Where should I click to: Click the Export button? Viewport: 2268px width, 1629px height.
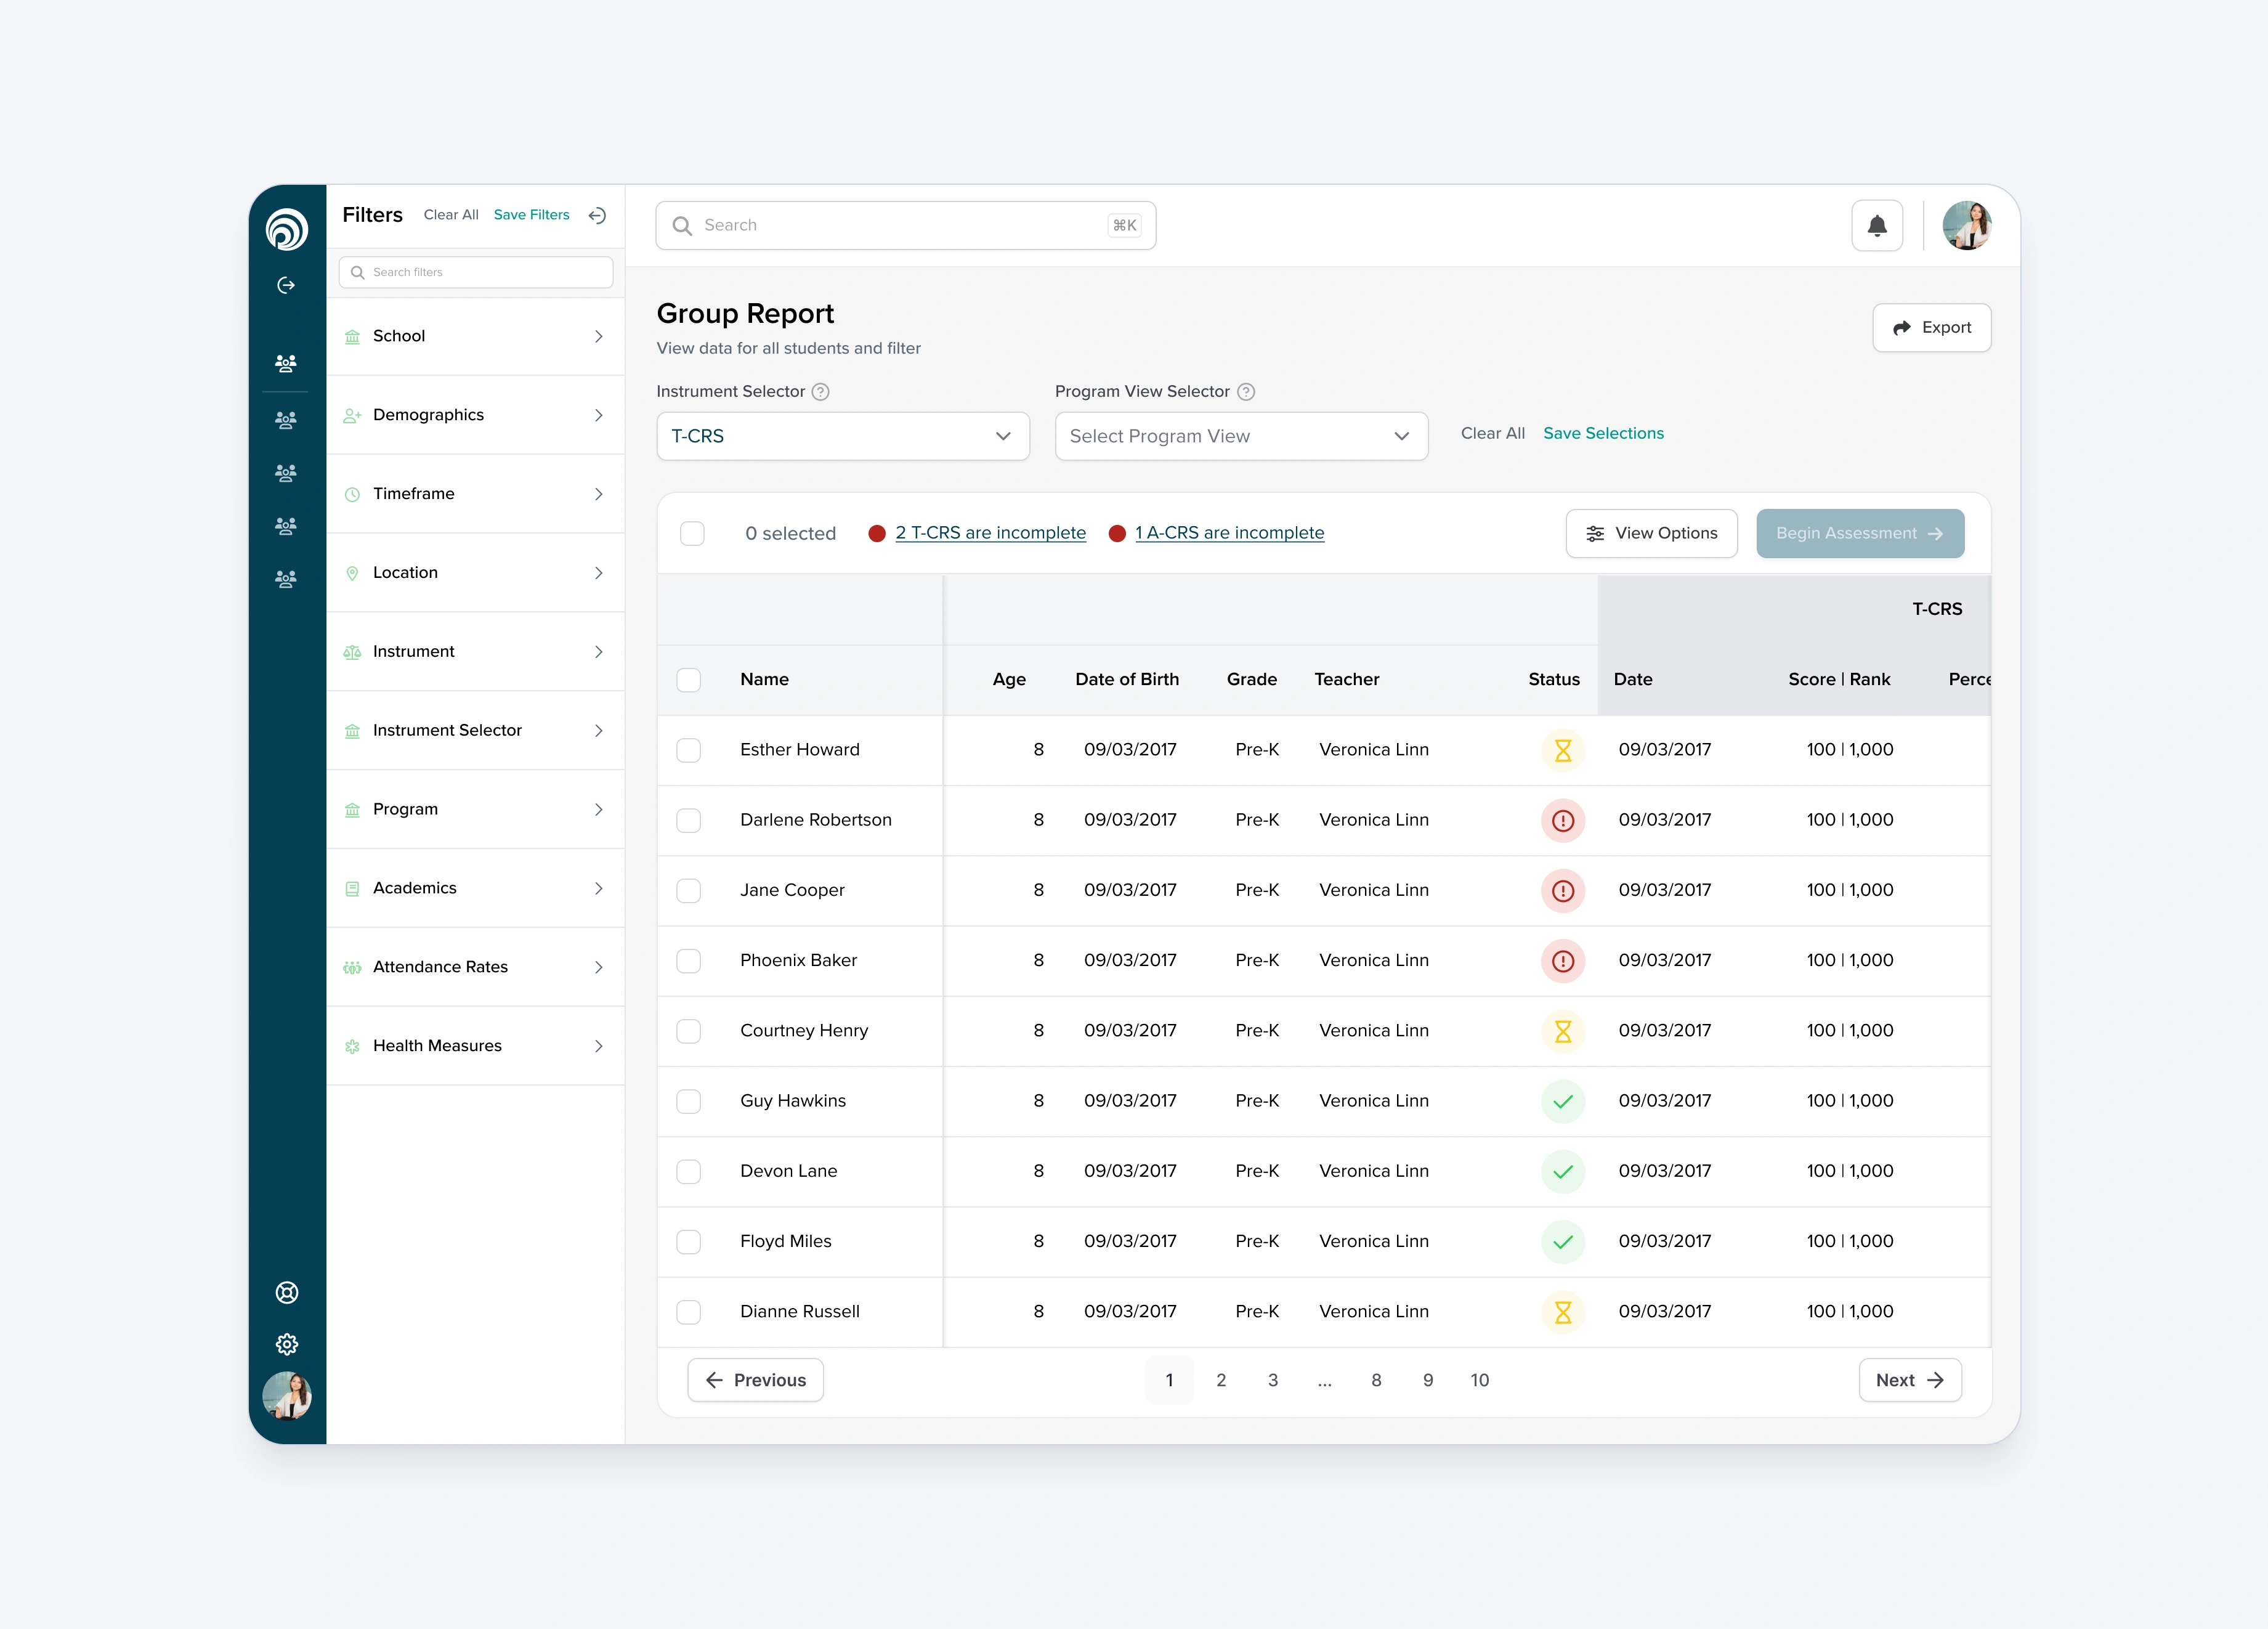pos(1931,328)
